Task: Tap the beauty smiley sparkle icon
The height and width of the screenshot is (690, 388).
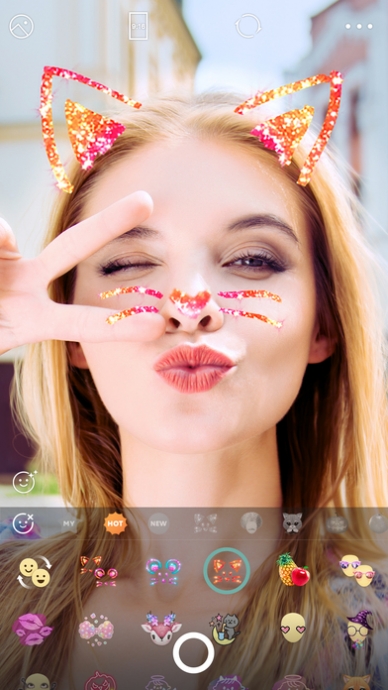Action: pyautogui.click(x=24, y=481)
